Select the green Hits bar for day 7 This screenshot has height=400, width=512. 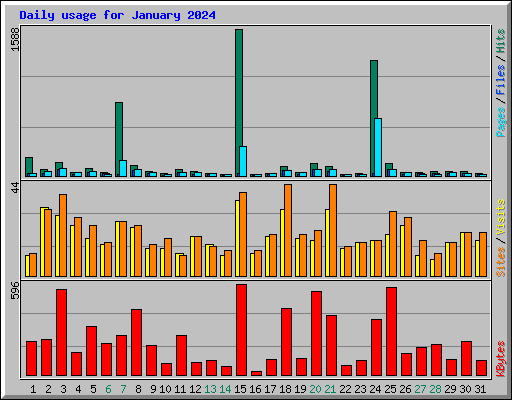point(119,139)
